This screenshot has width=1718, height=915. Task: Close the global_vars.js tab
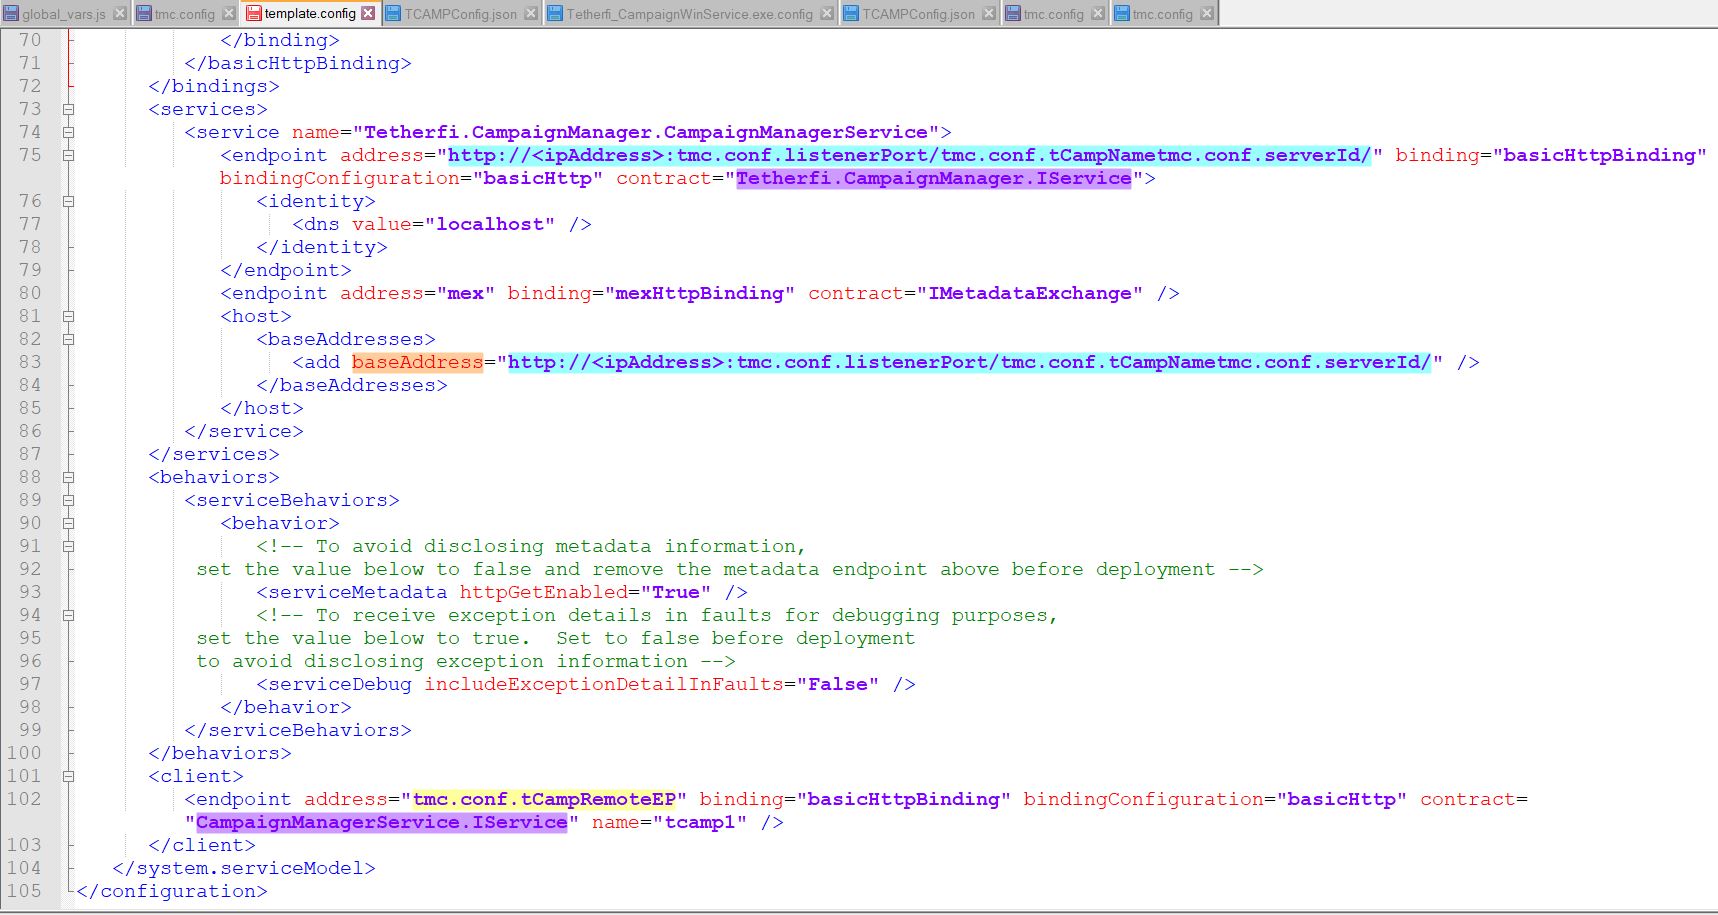coord(119,14)
